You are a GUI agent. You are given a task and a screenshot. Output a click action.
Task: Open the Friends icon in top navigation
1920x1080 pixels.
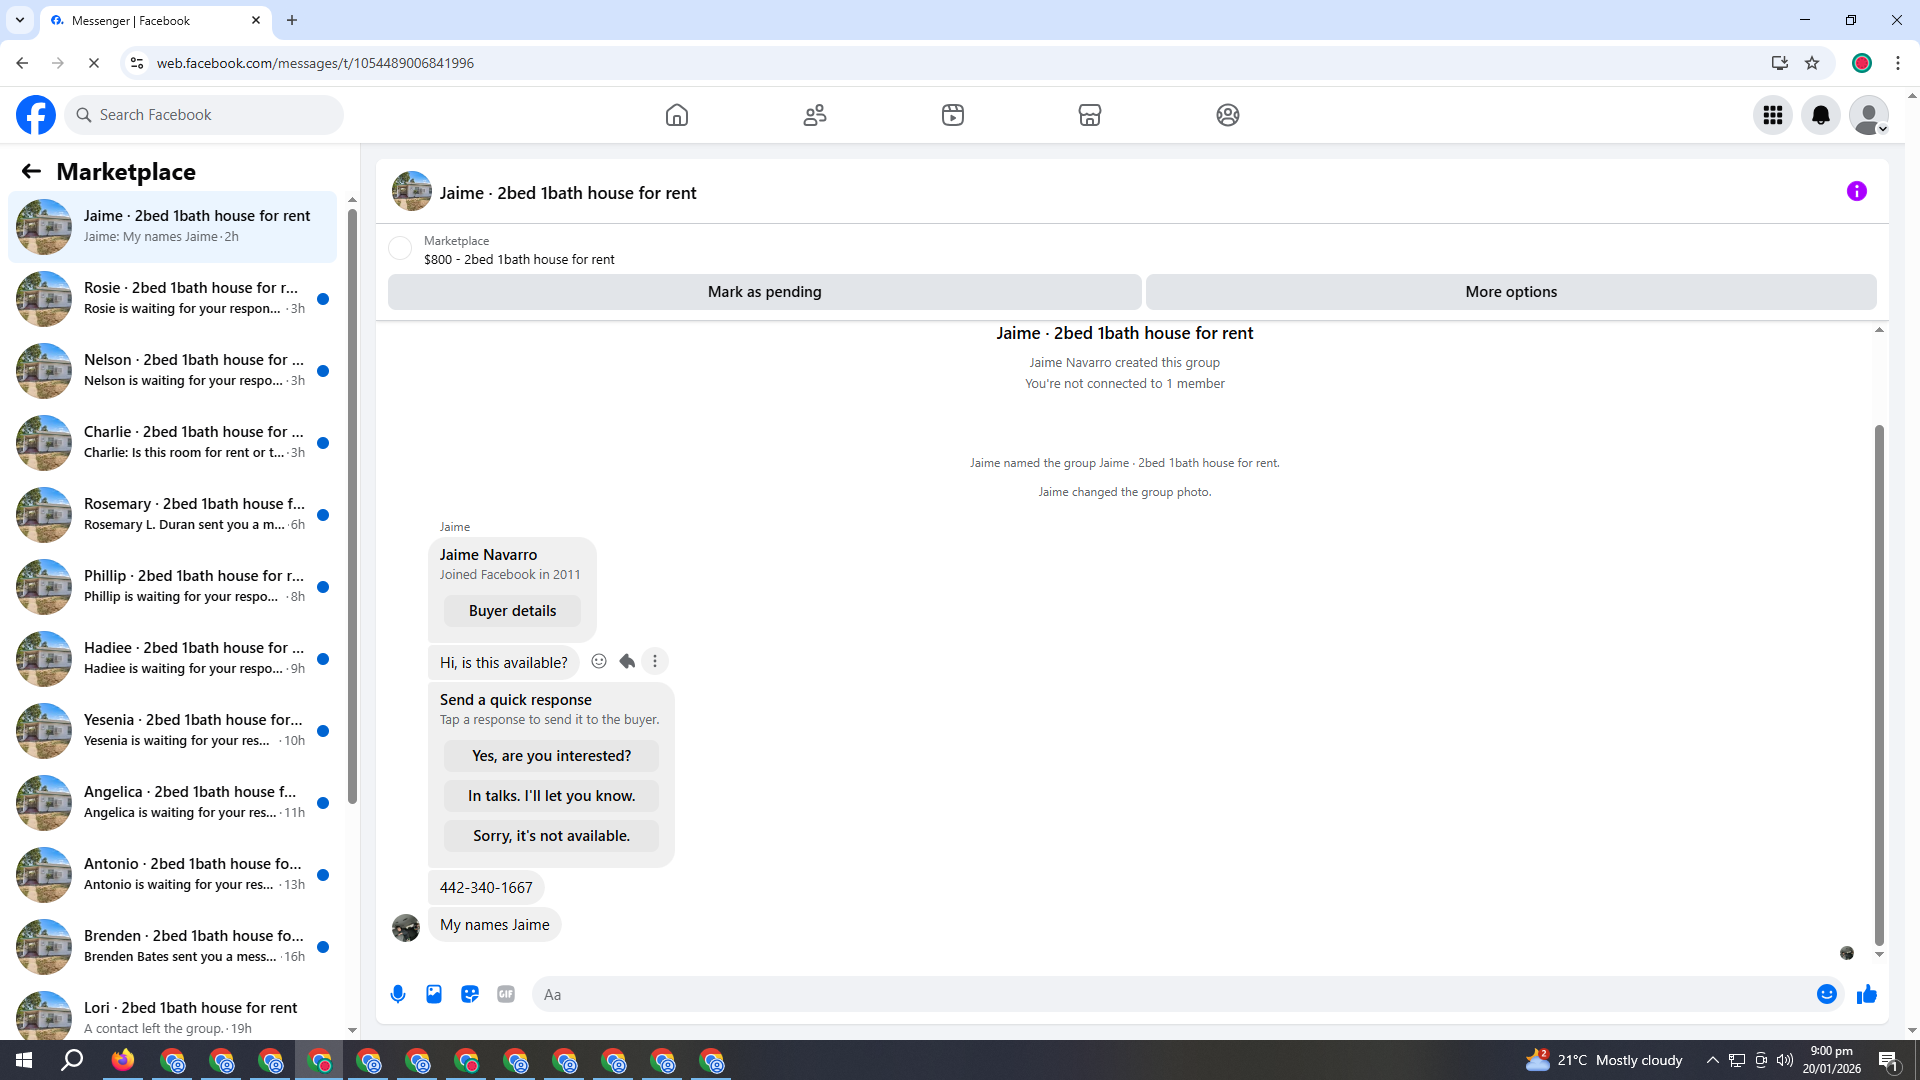click(815, 115)
